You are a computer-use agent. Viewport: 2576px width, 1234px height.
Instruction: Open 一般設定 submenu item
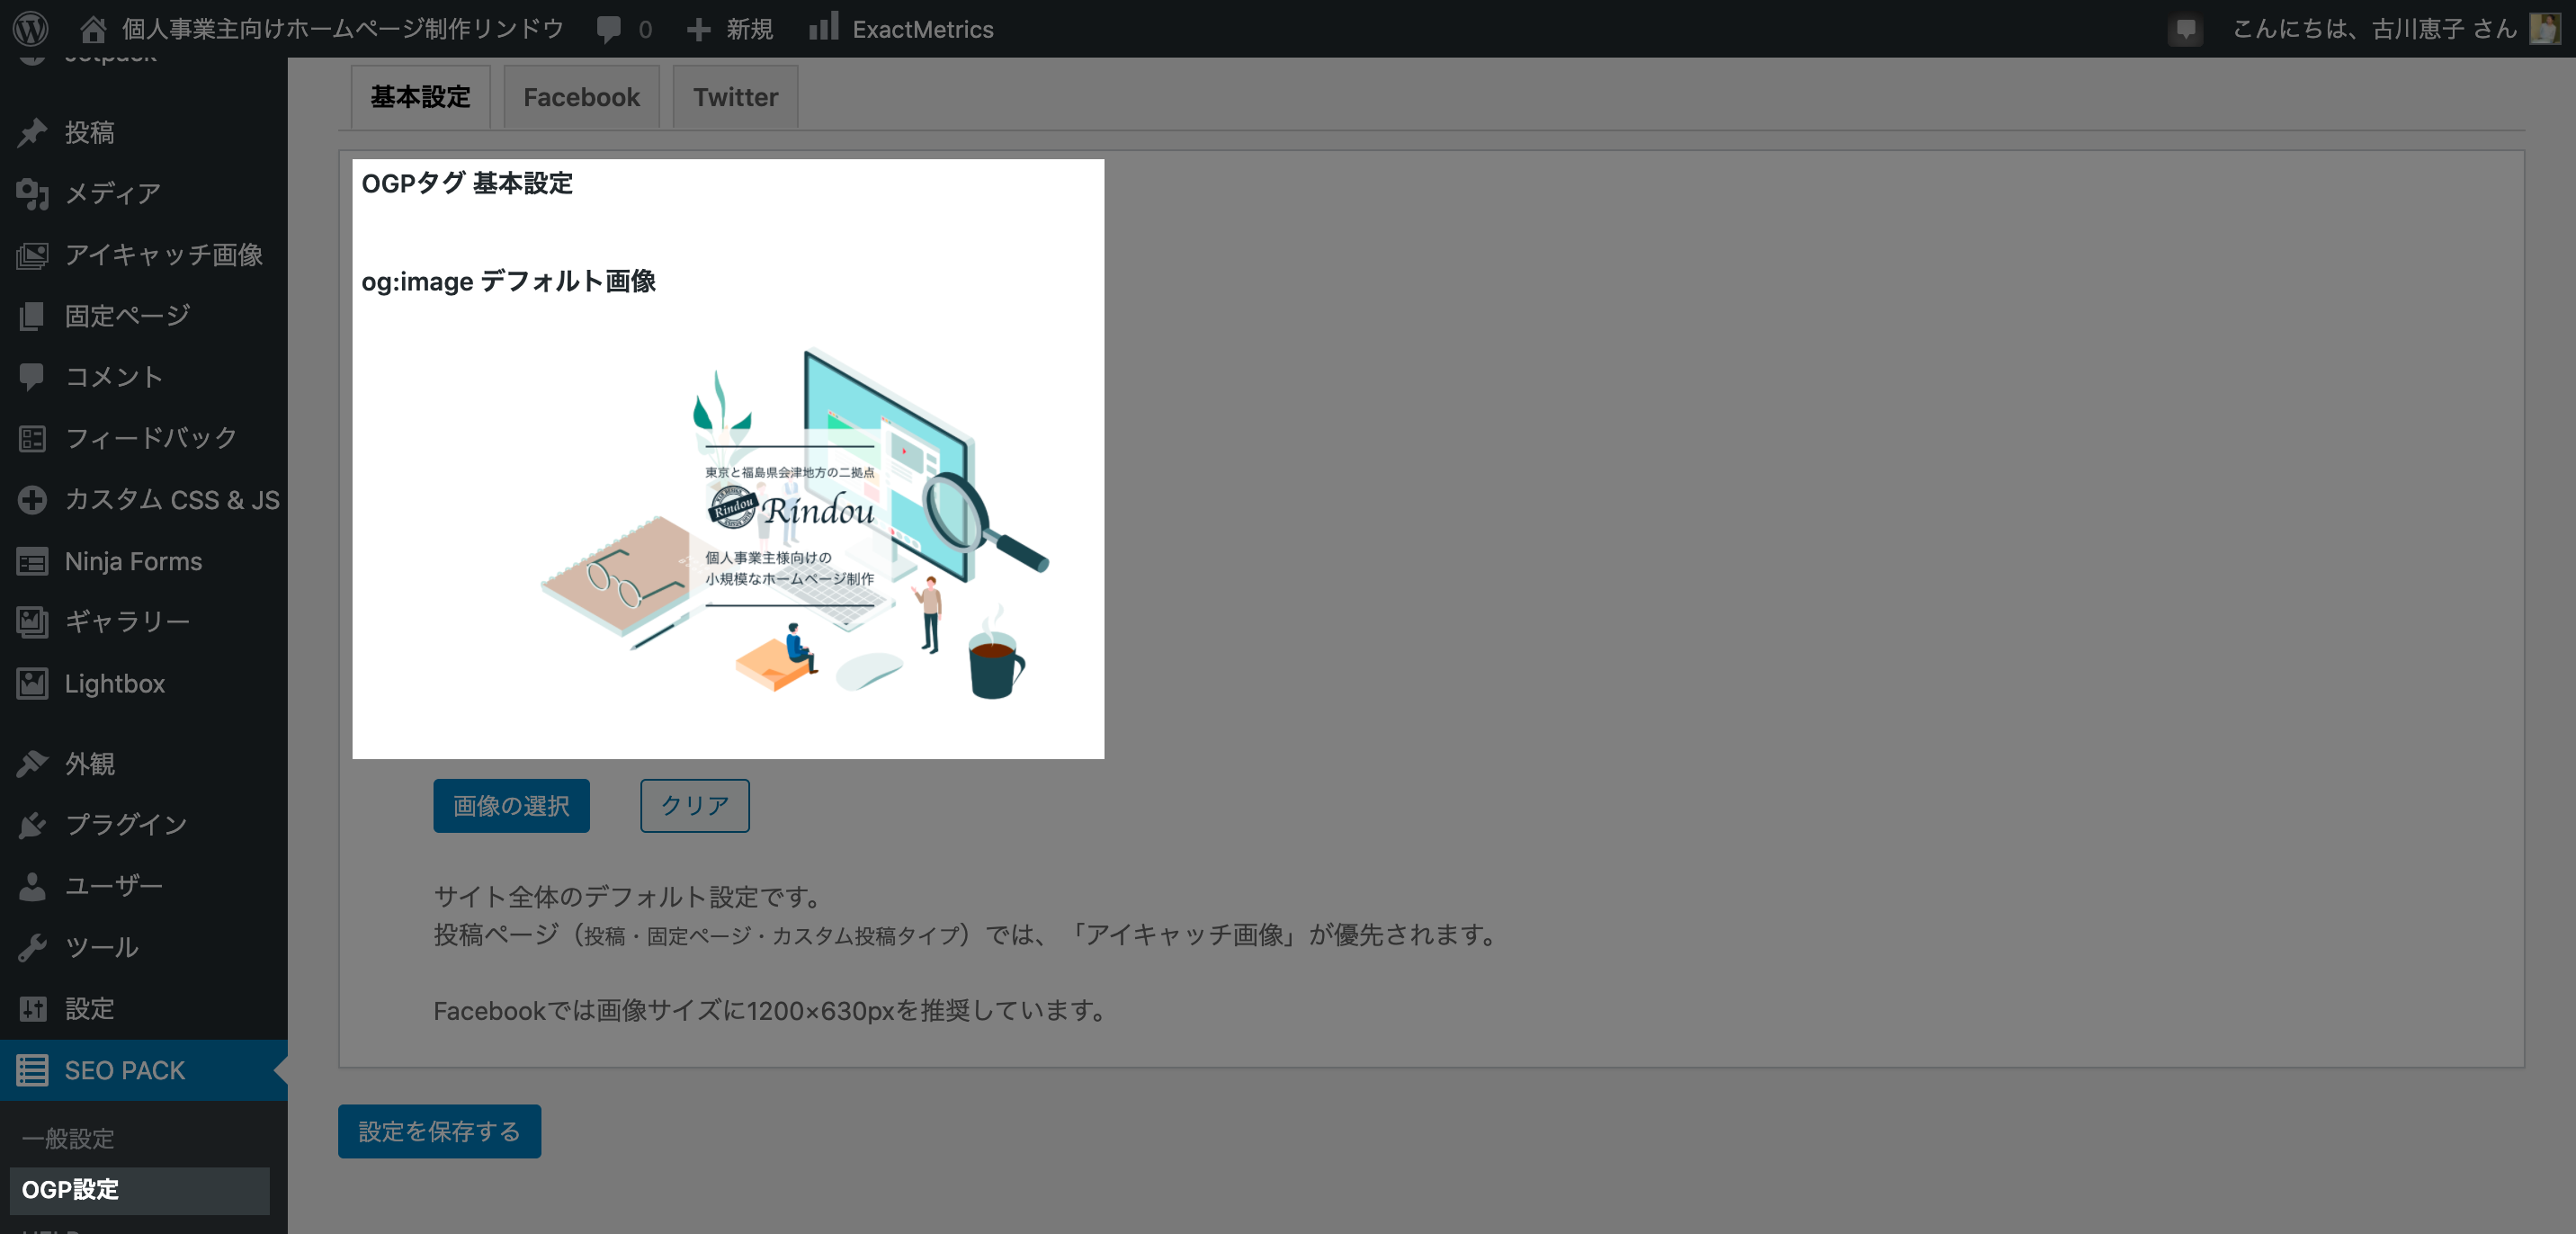tap(68, 1138)
